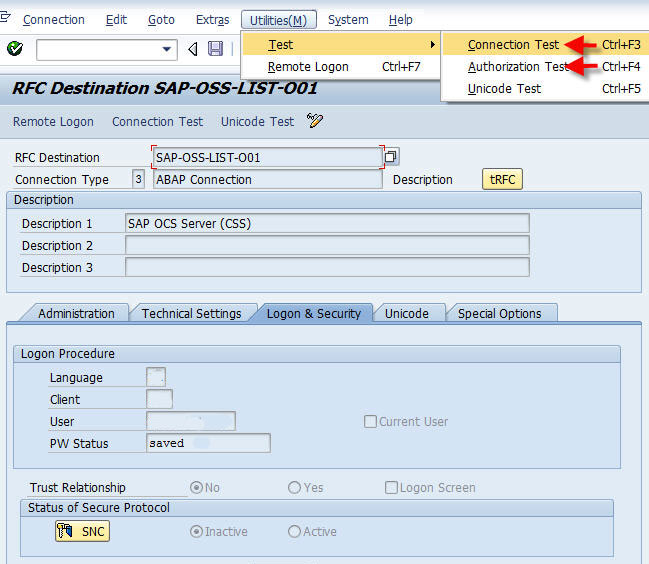Select Trust Relationship No radio button
Viewport: 649px width, 564px height.
click(x=196, y=487)
